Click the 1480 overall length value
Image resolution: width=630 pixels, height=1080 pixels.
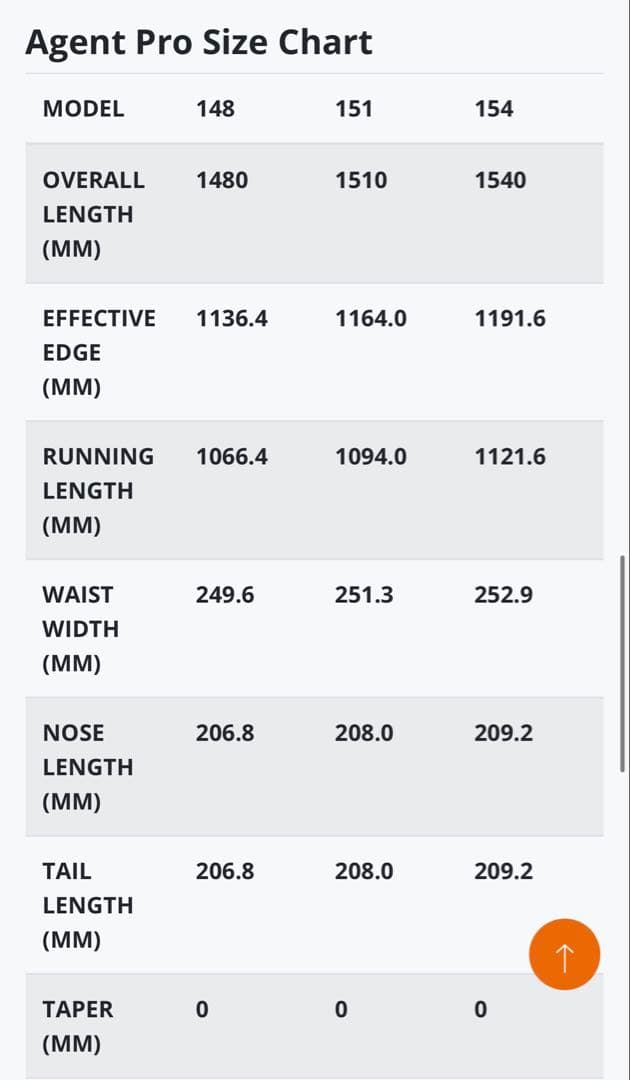222,180
